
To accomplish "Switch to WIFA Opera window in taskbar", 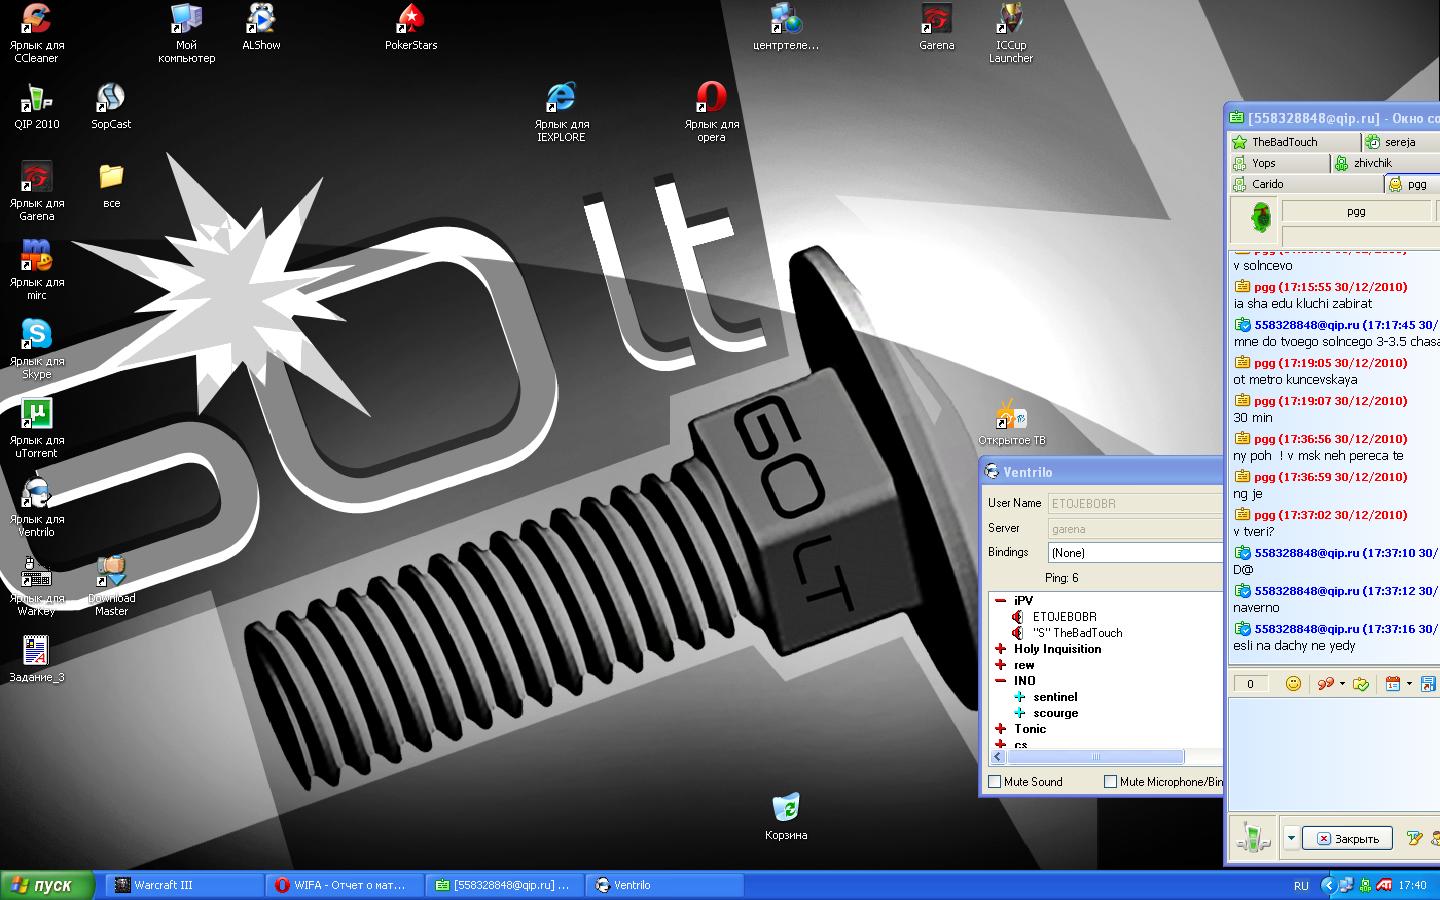I will pos(344,885).
